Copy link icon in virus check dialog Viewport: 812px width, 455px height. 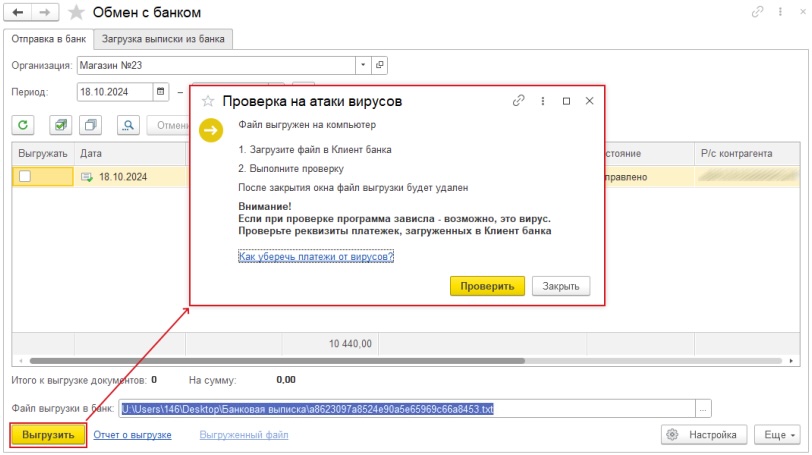[518, 101]
